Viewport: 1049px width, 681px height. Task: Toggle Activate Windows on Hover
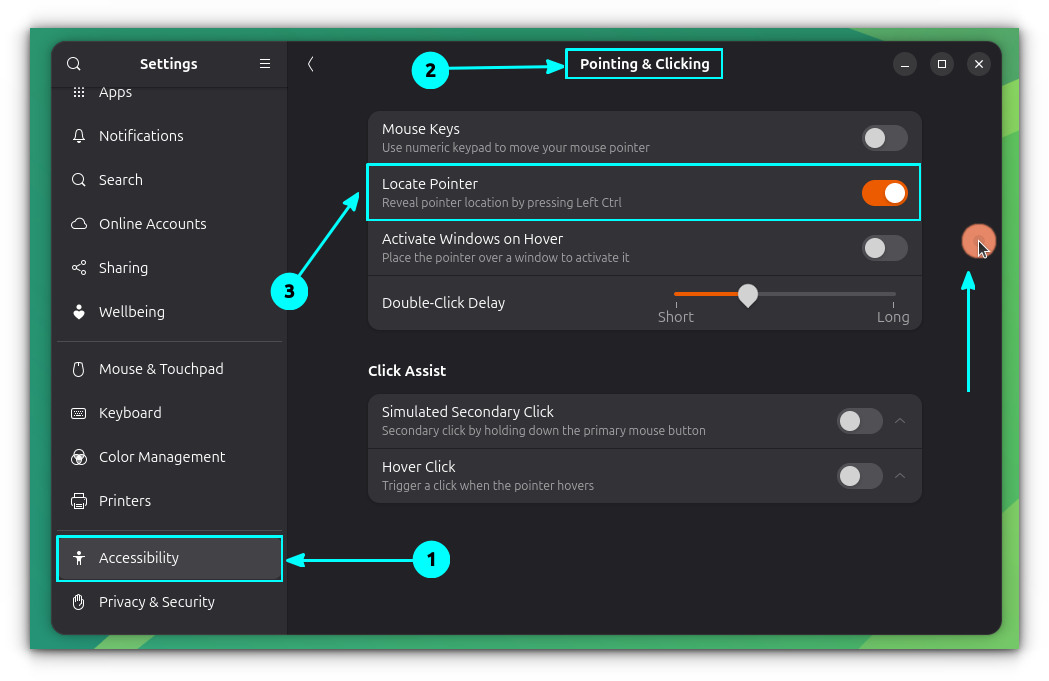tap(884, 248)
